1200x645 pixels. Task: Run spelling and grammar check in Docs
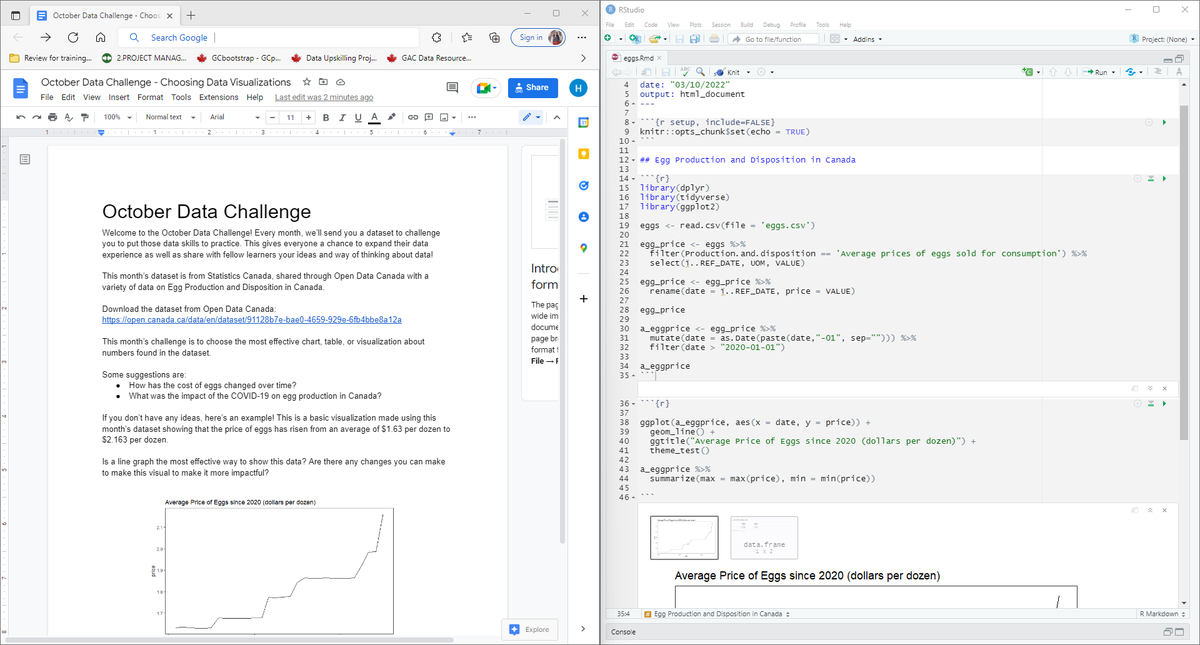point(70,117)
